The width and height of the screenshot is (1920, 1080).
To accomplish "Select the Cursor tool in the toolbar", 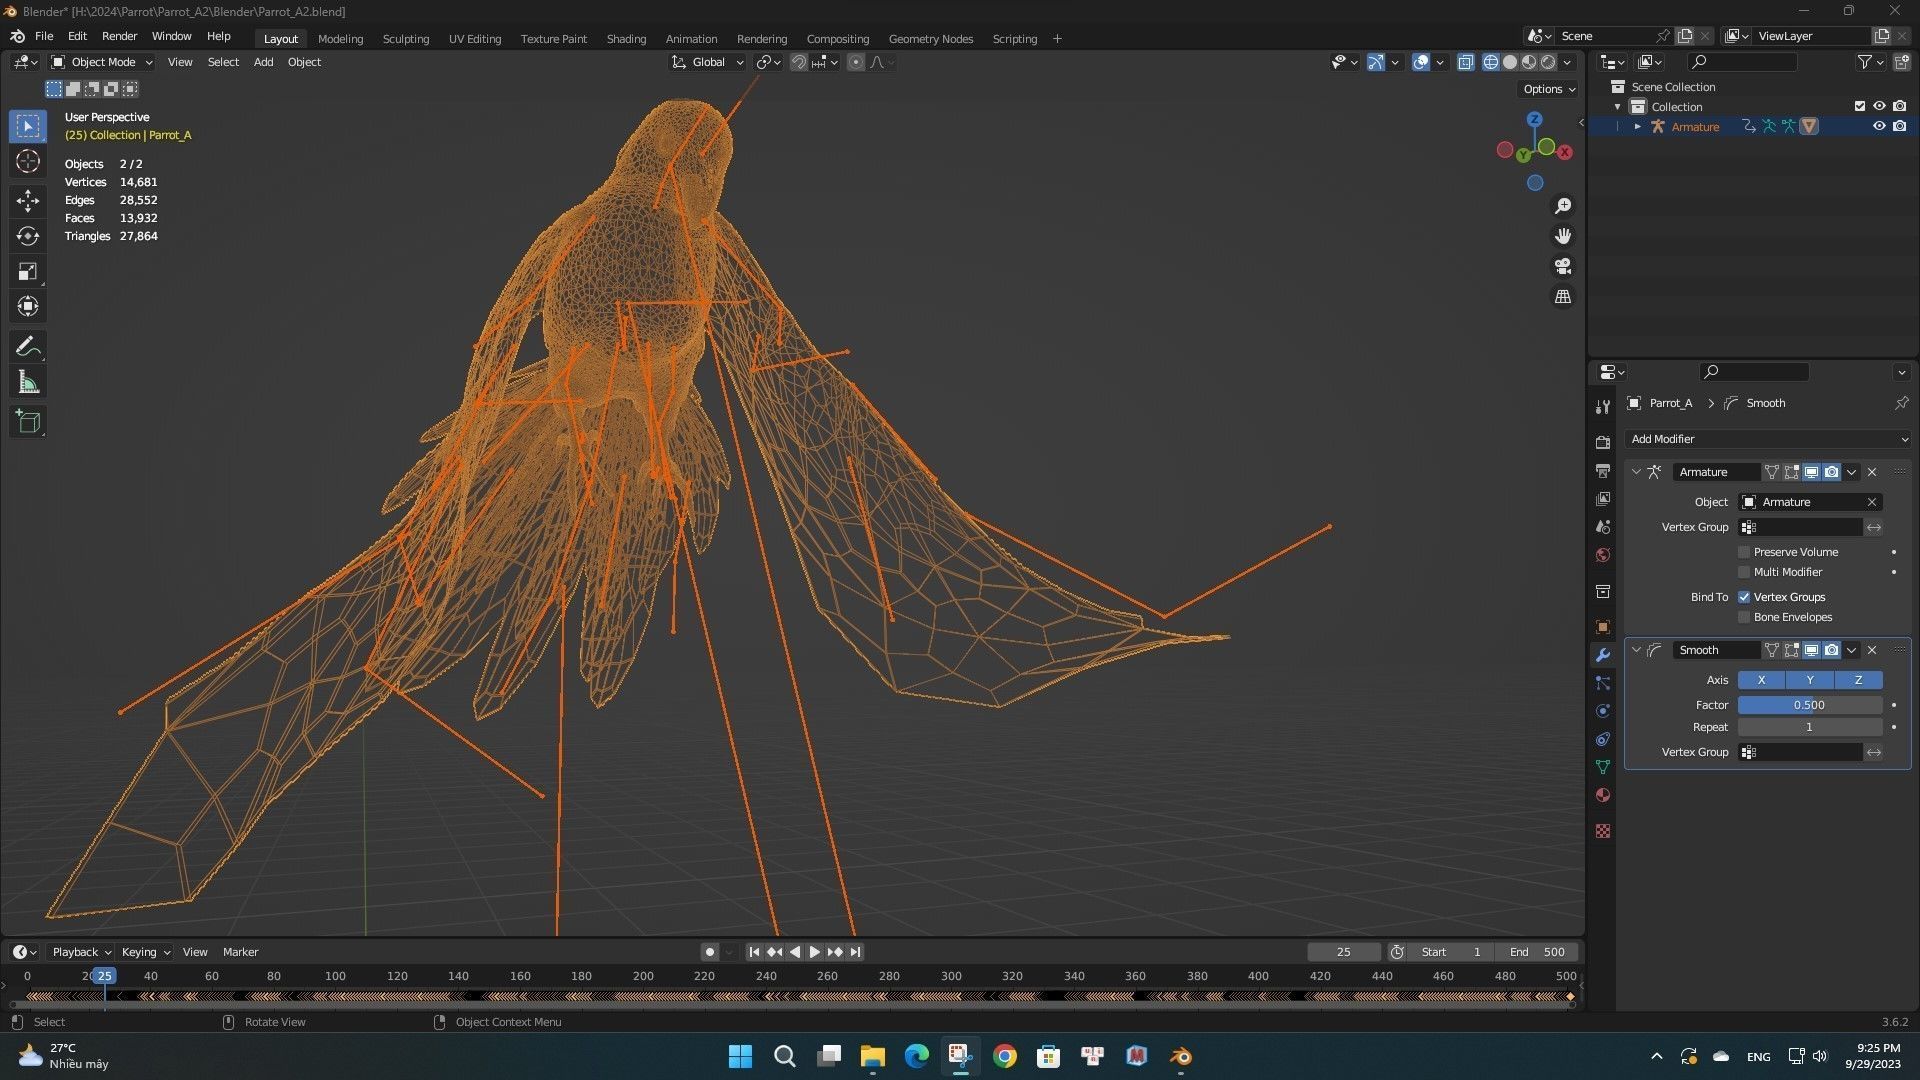I will click(x=28, y=162).
